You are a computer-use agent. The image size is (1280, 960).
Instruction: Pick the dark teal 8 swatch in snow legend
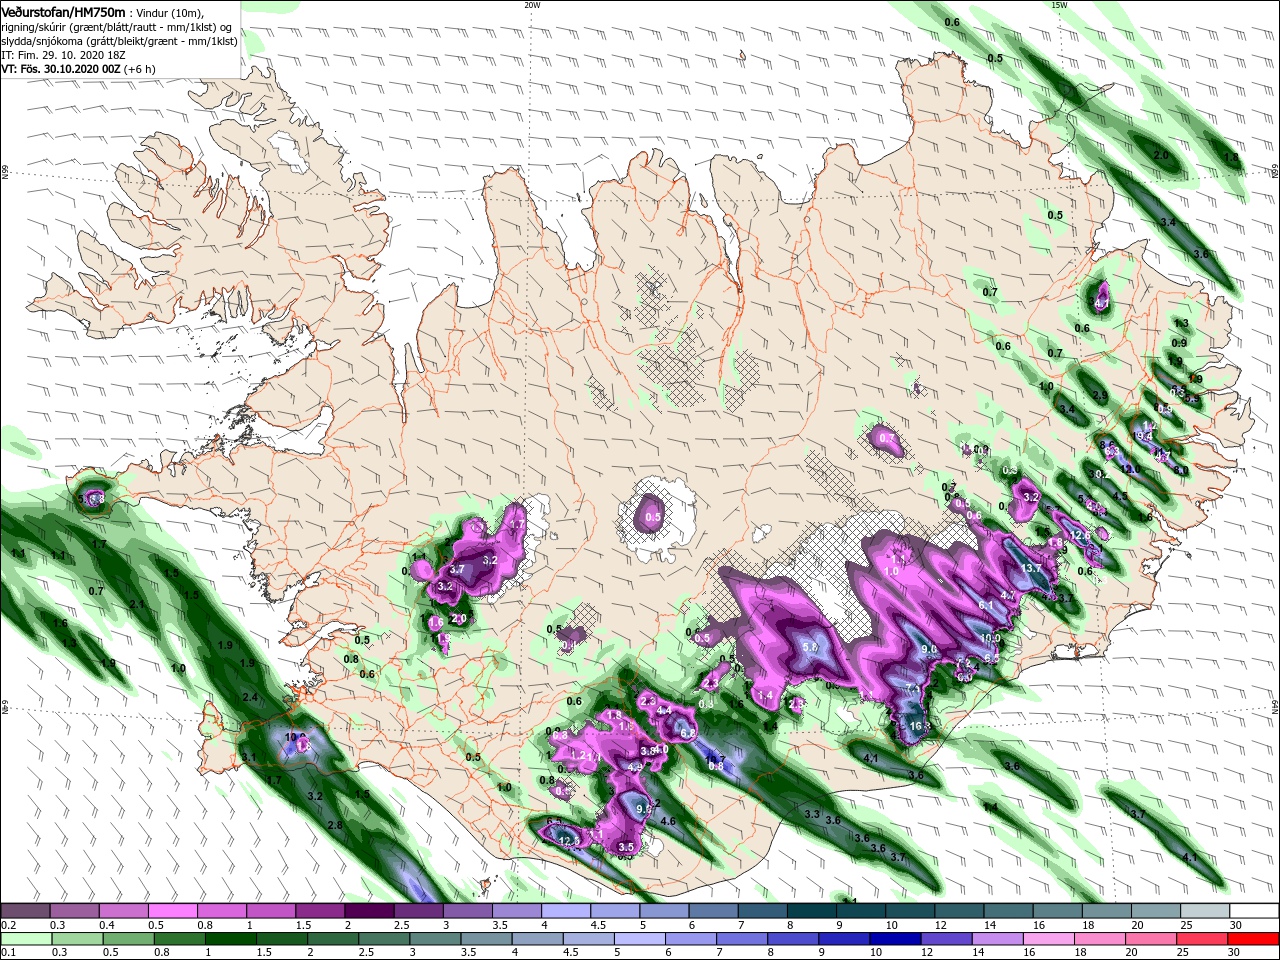(813, 910)
